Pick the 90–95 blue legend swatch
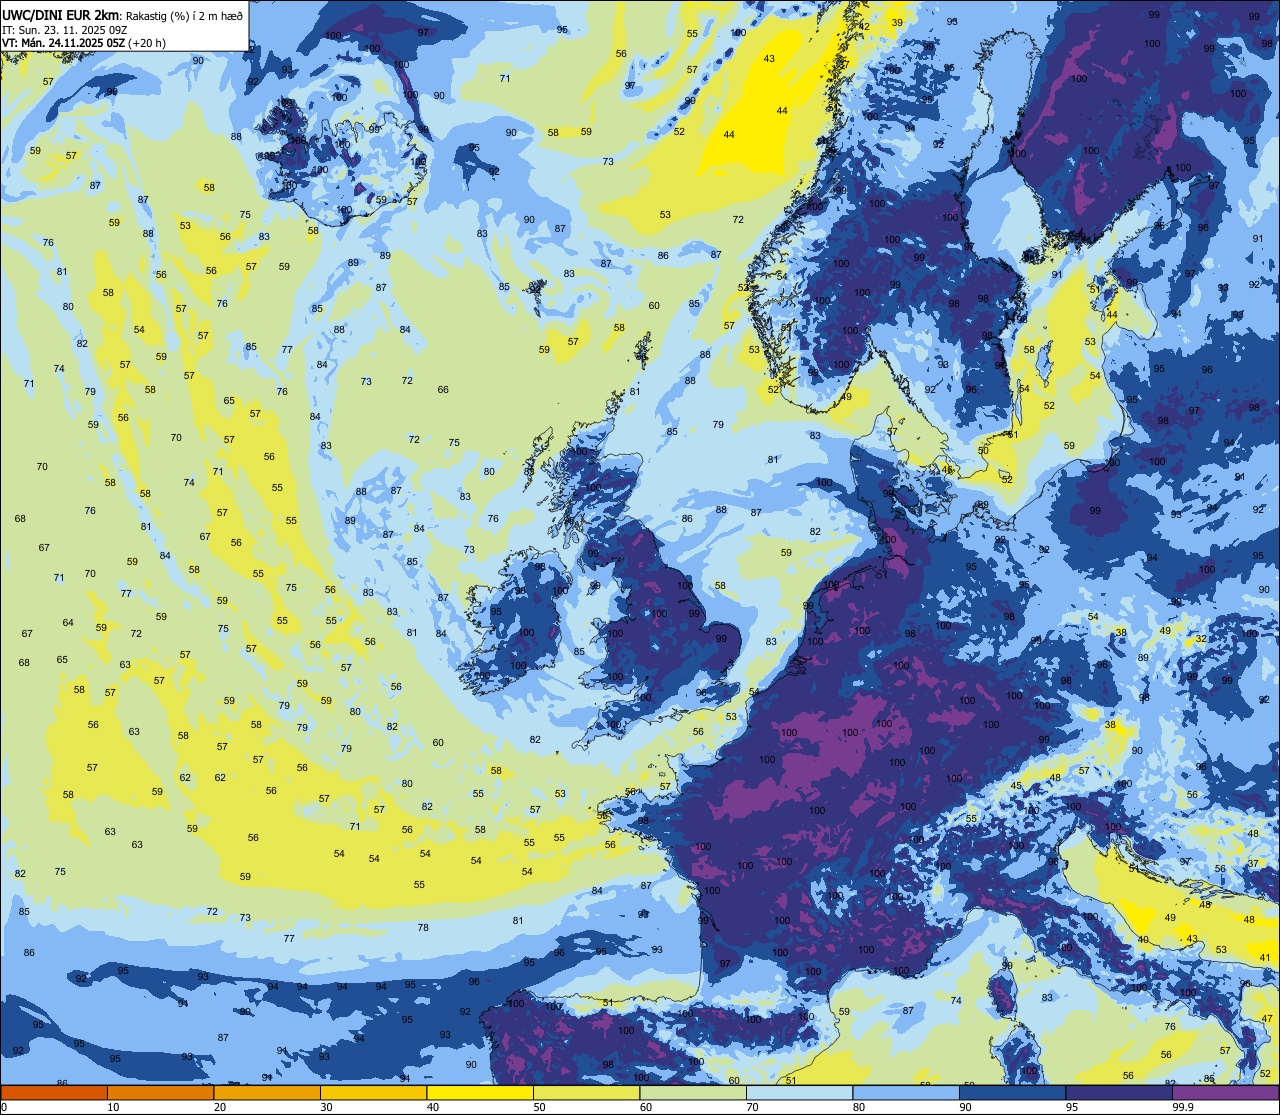The image size is (1280, 1115). [1012, 1092]
